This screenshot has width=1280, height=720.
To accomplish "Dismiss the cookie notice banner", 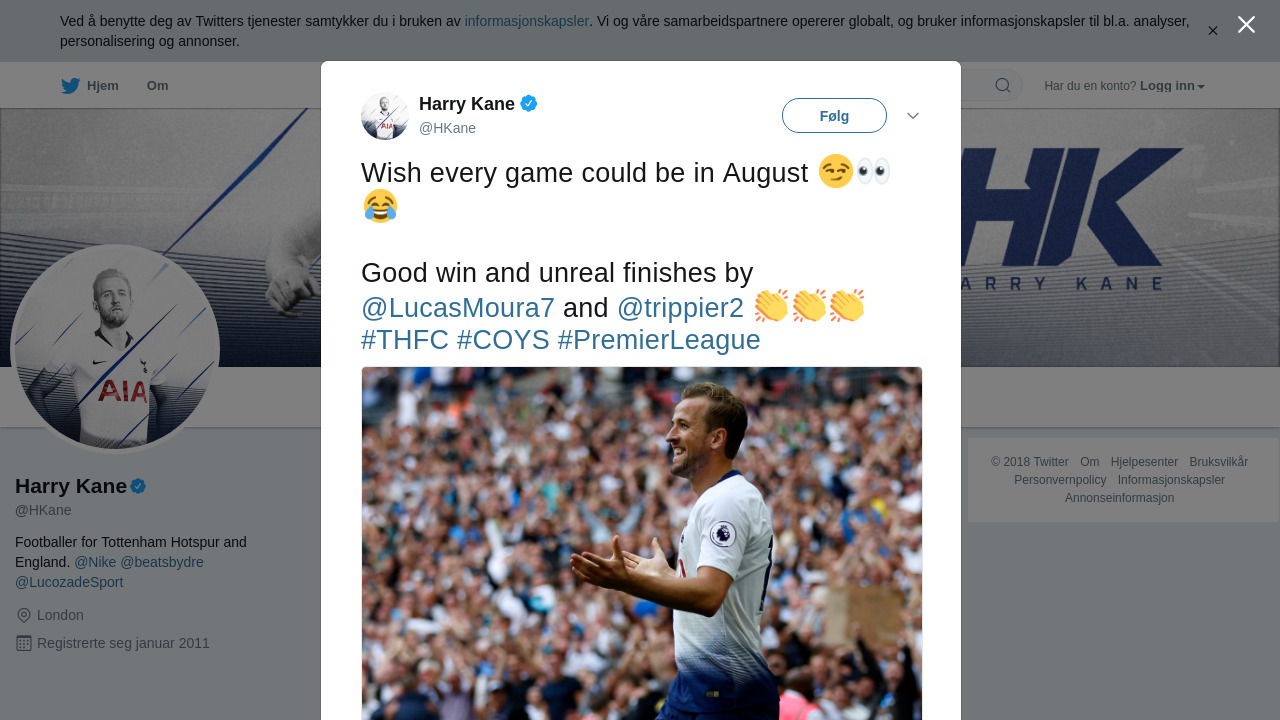I will tap(1213, 31).
